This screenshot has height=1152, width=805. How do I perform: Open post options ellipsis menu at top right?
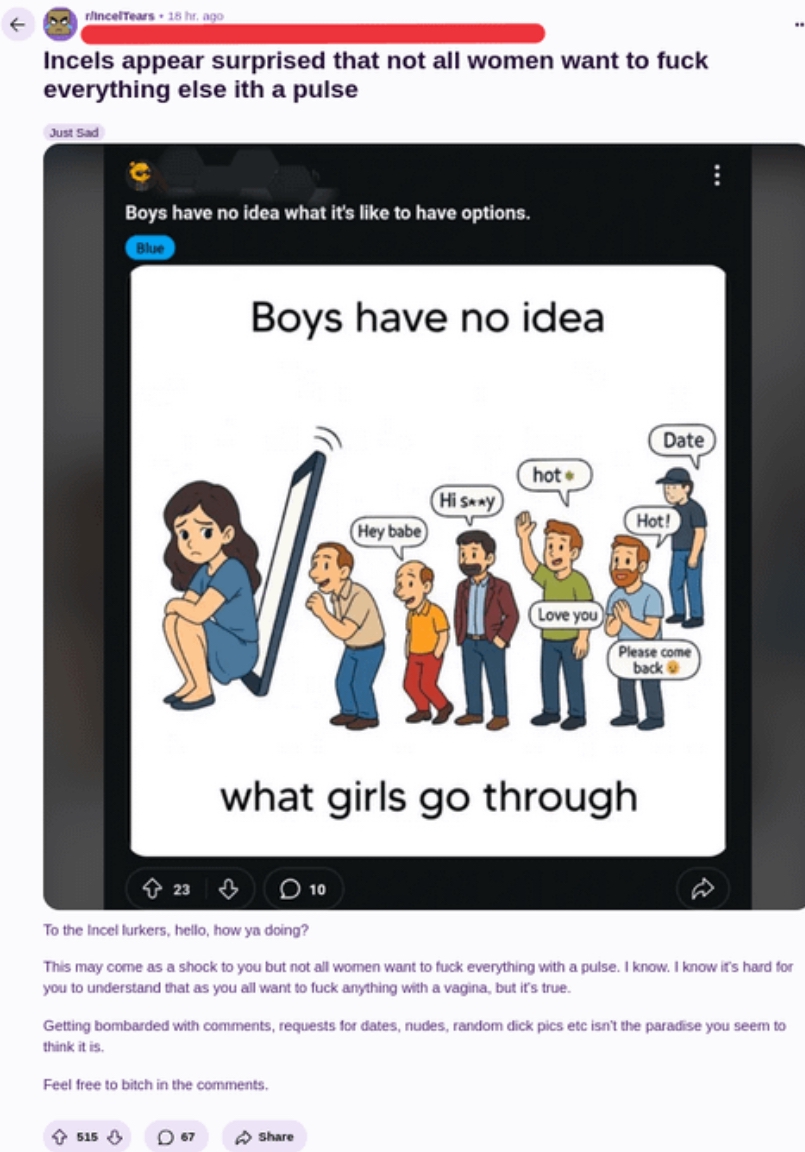[x=798, y=24]
